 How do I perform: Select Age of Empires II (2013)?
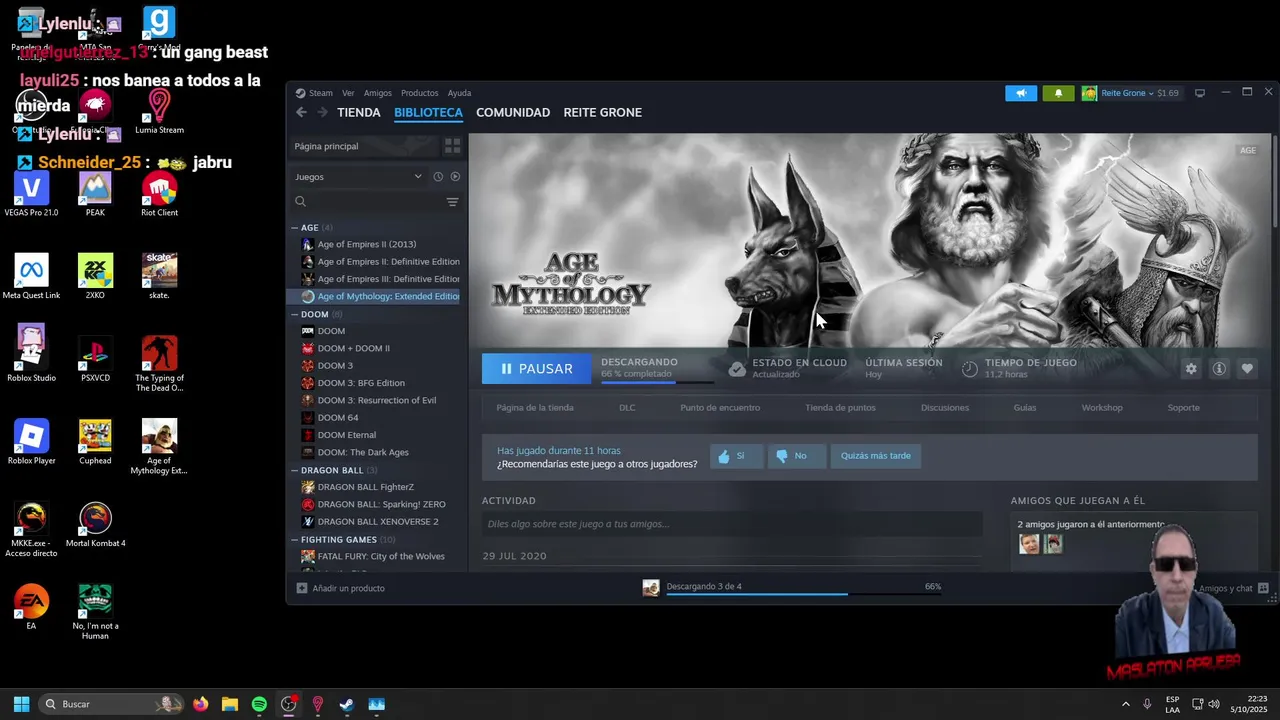click(x=366, y=244)
